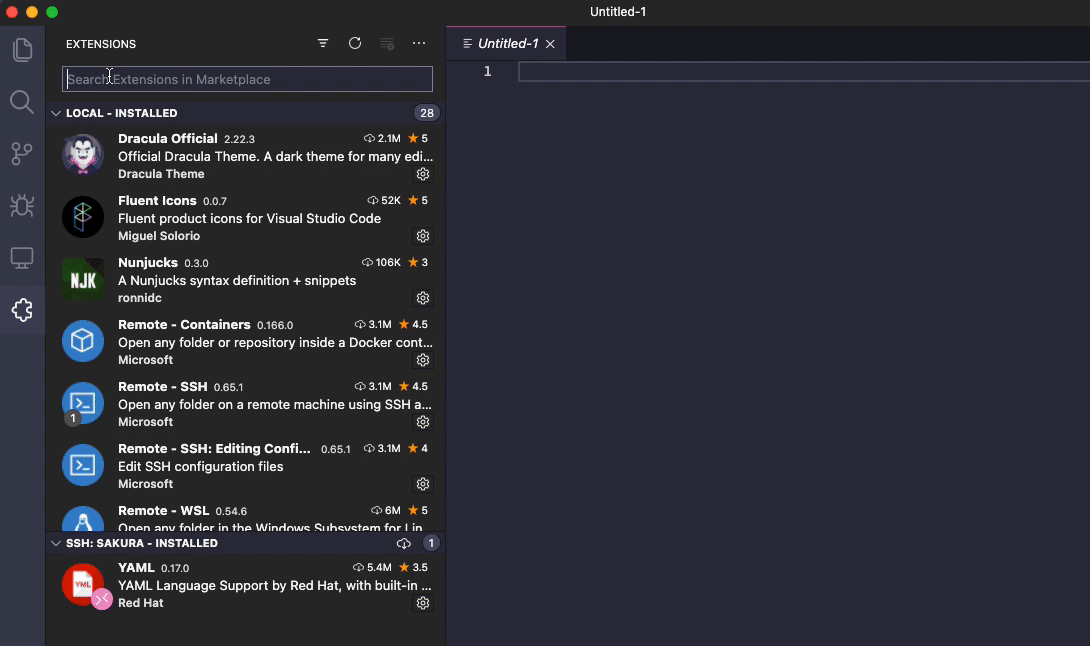Open the Run and Debug view

(22, 205)
